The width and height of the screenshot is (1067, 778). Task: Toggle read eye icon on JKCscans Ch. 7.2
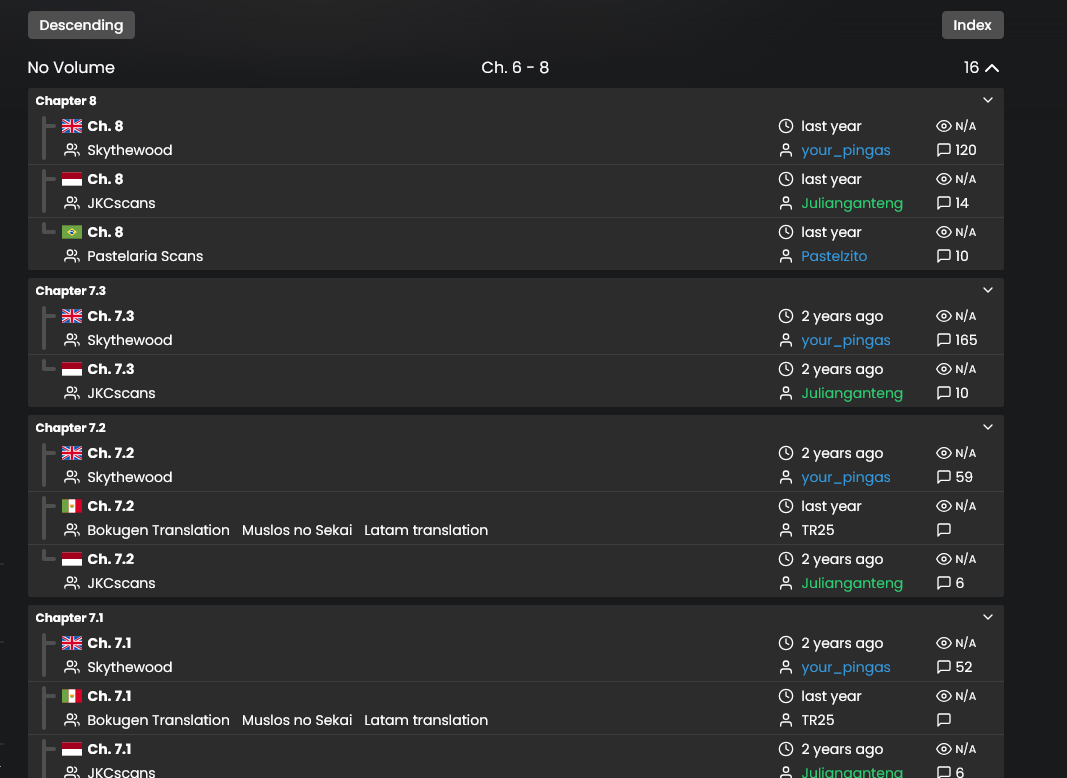click(x=943, y=559)
